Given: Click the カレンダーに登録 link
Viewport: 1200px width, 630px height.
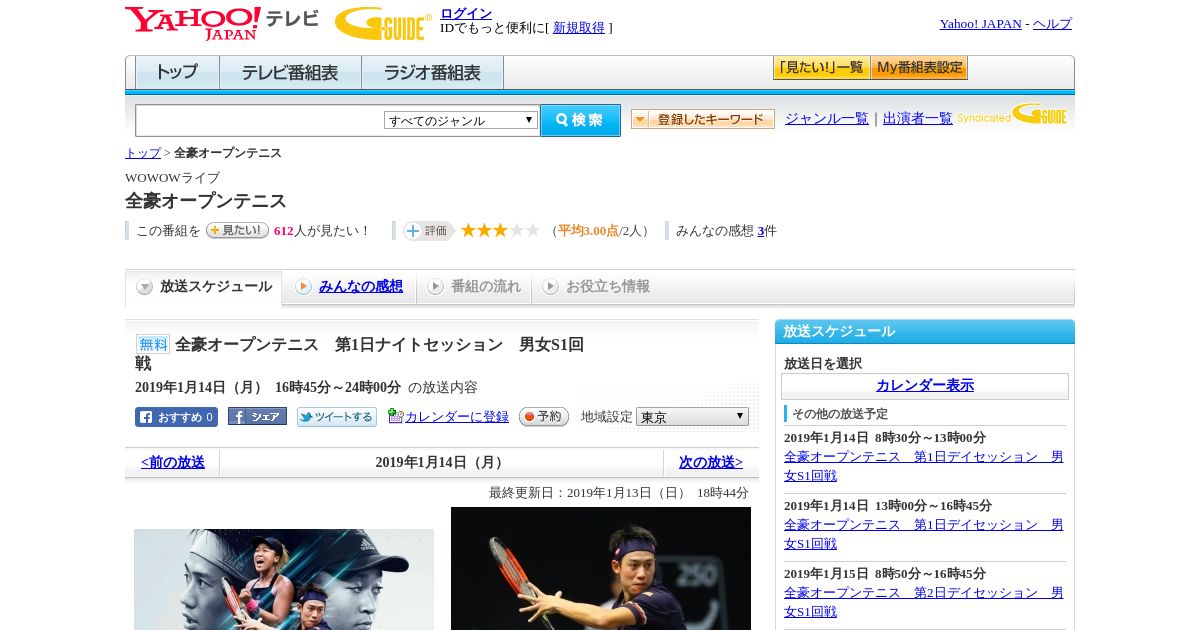Looking at the screenshot, I should click(x=456, y=417).
